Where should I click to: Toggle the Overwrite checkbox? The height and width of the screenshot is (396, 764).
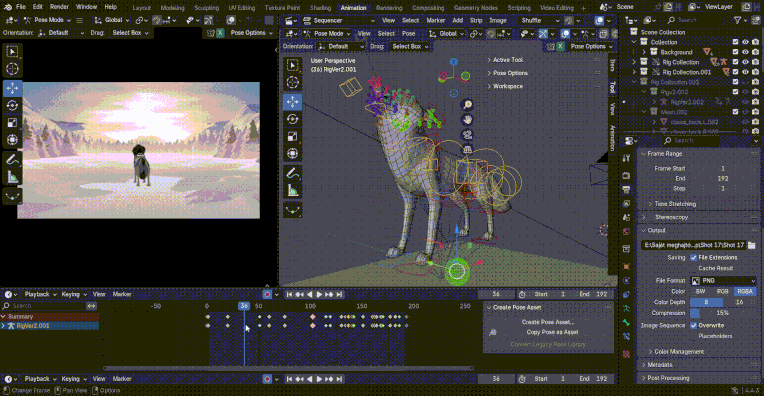coord(693,325)
